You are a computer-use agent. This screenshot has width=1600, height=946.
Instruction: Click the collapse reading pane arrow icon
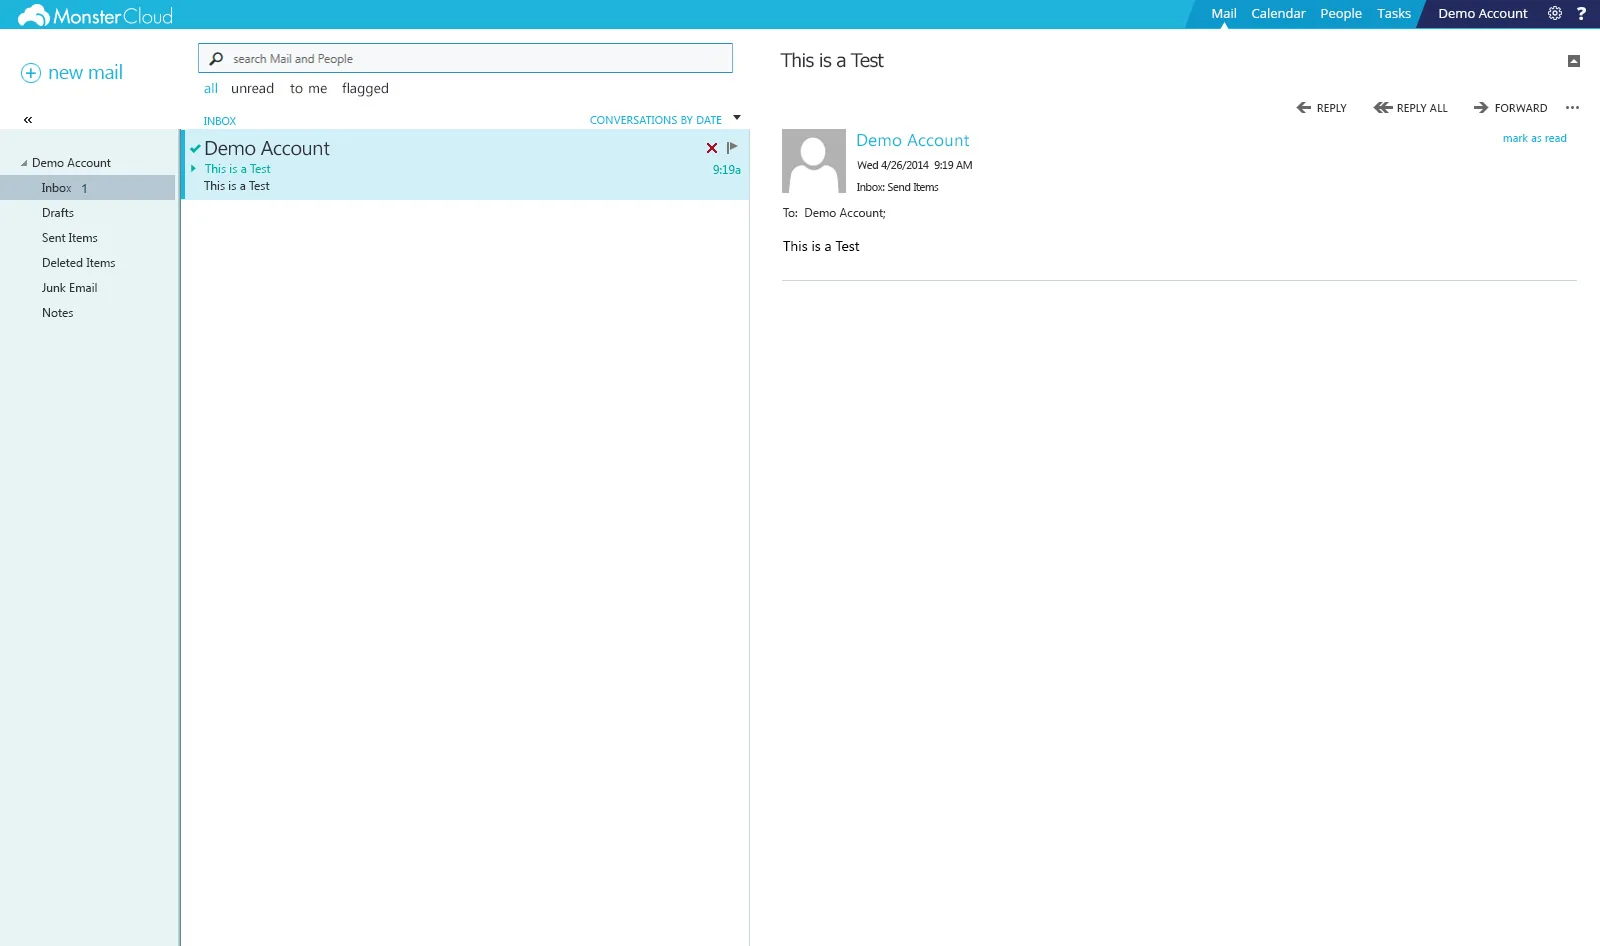(x=1574, y=61)
